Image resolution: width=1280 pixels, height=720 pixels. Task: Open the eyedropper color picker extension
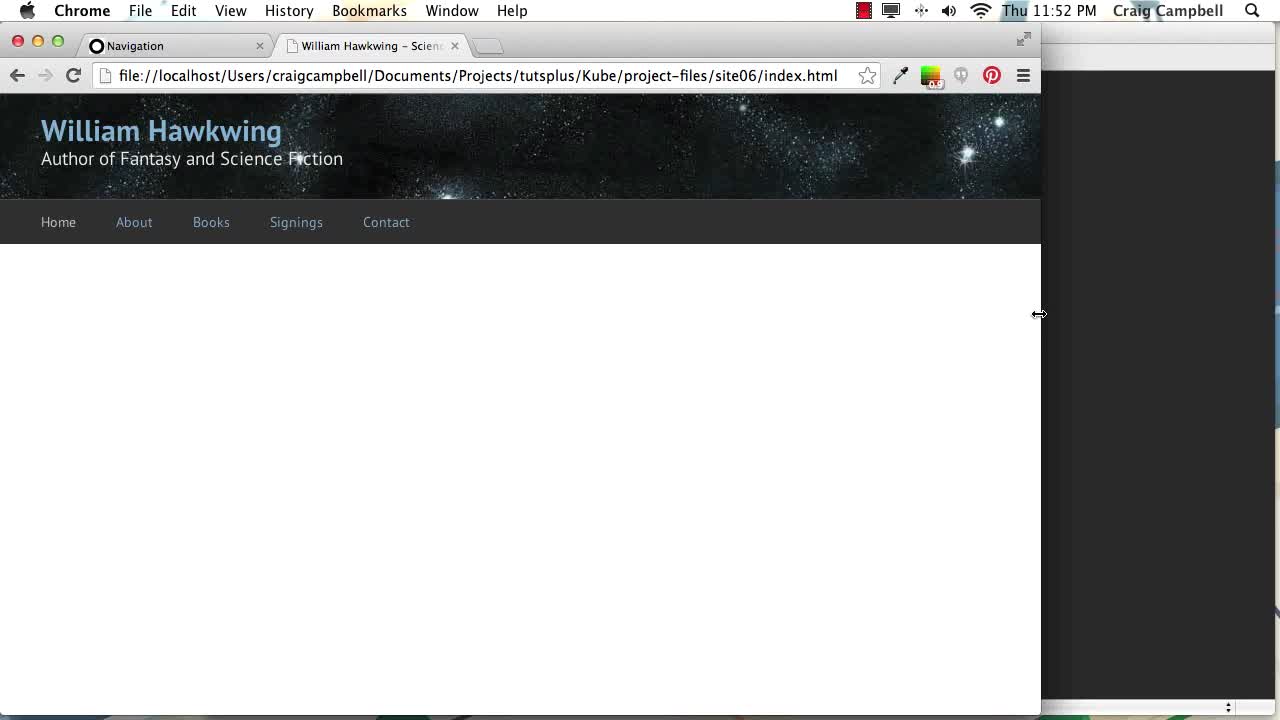(x=900, y=76)
